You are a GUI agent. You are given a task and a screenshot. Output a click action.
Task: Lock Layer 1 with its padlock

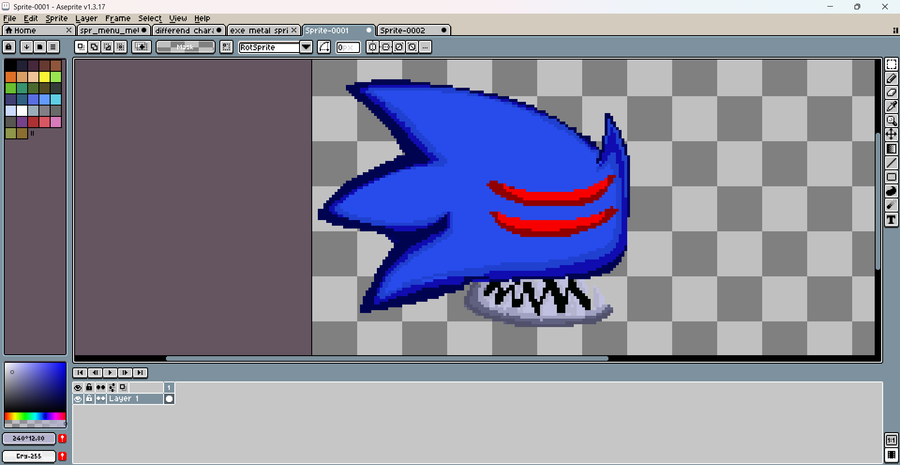click(89, 398)
